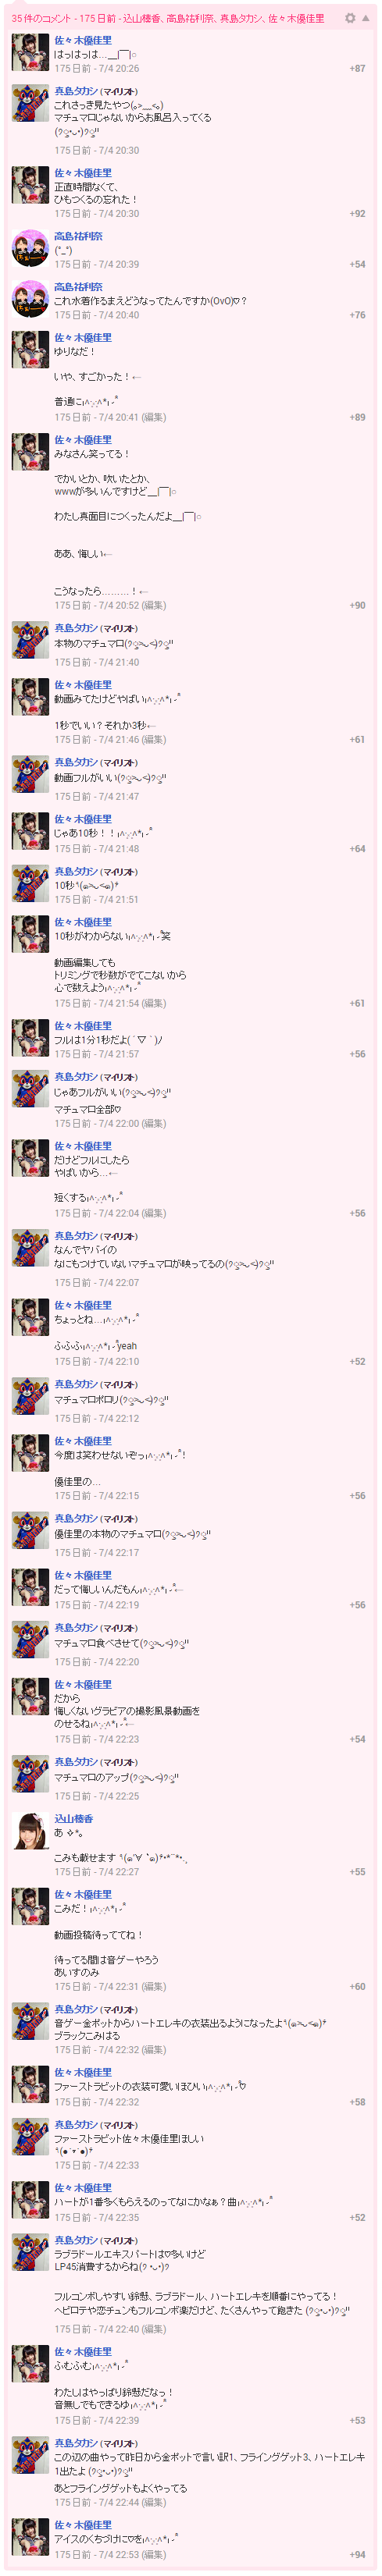Open 込山榛香 avatar on 22:27 comment
Viewport: 382px width, 2576px height.
tap(30, 1832)
